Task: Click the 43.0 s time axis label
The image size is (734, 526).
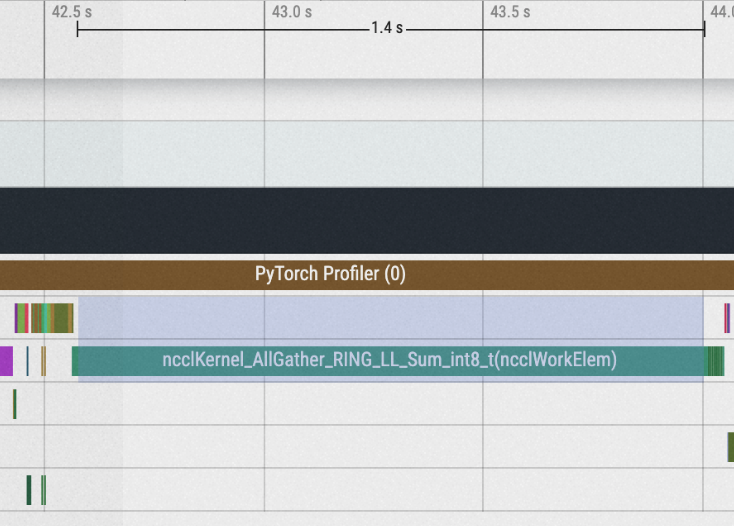Action: point(292,12)
